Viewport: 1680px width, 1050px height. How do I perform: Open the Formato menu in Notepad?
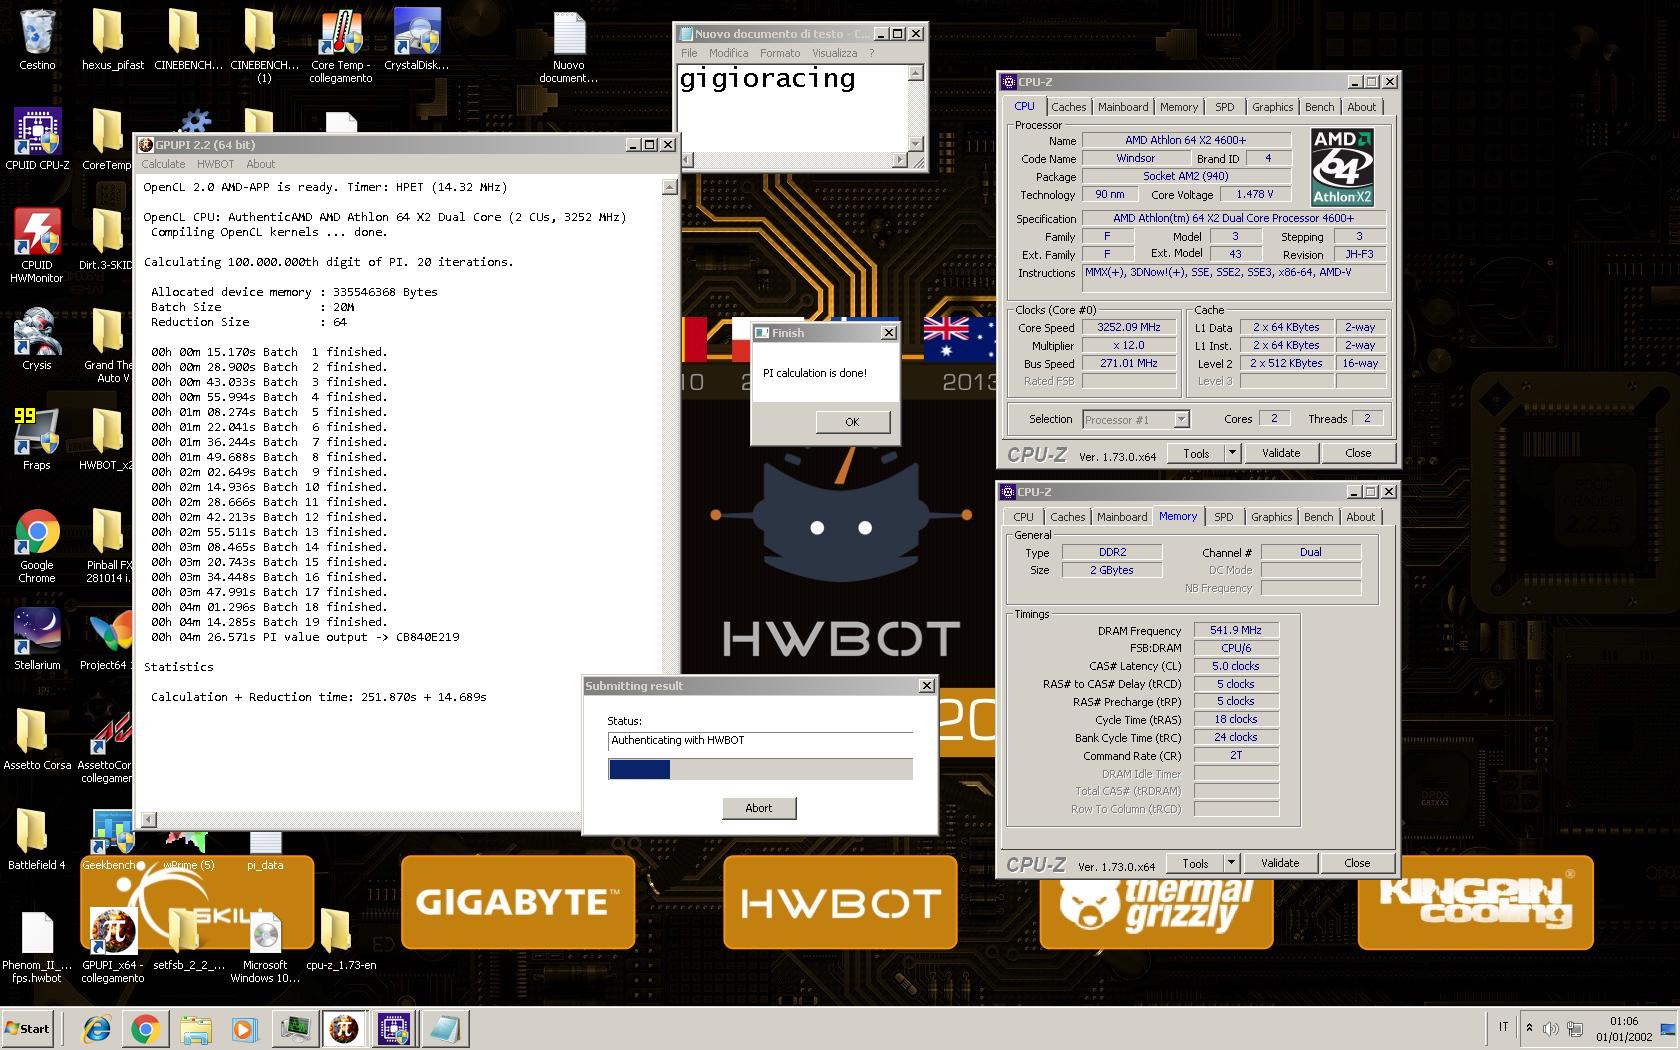(x=780, y=53)
